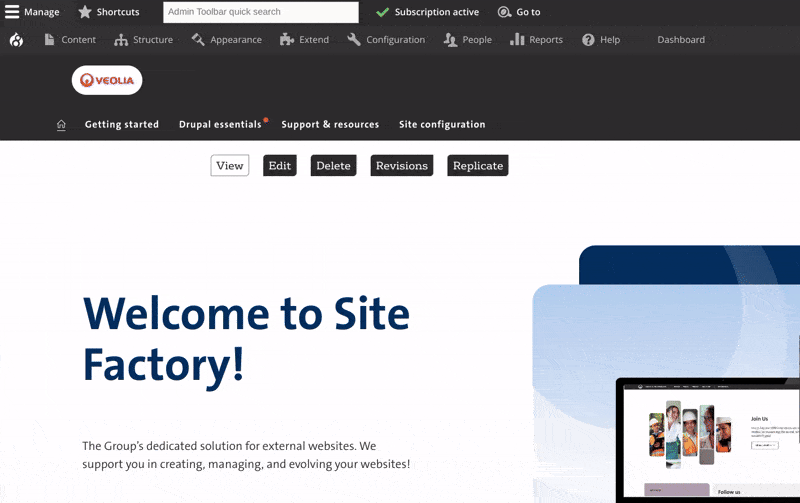
Task: Select the Delete tab
Action: click(x=333, y=165)
